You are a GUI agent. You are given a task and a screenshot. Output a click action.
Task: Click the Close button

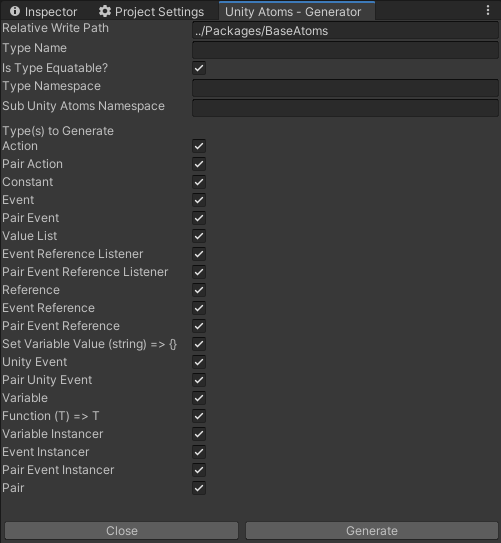(x=122, y=531)
